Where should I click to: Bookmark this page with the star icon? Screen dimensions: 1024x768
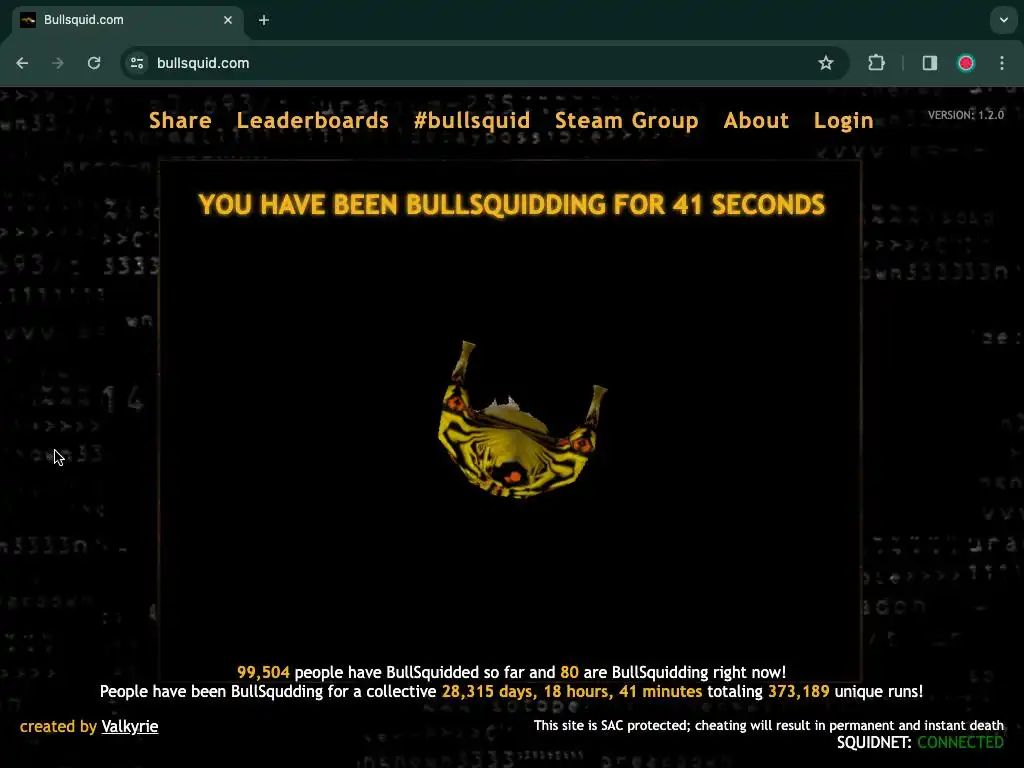[x=825, y=63]
